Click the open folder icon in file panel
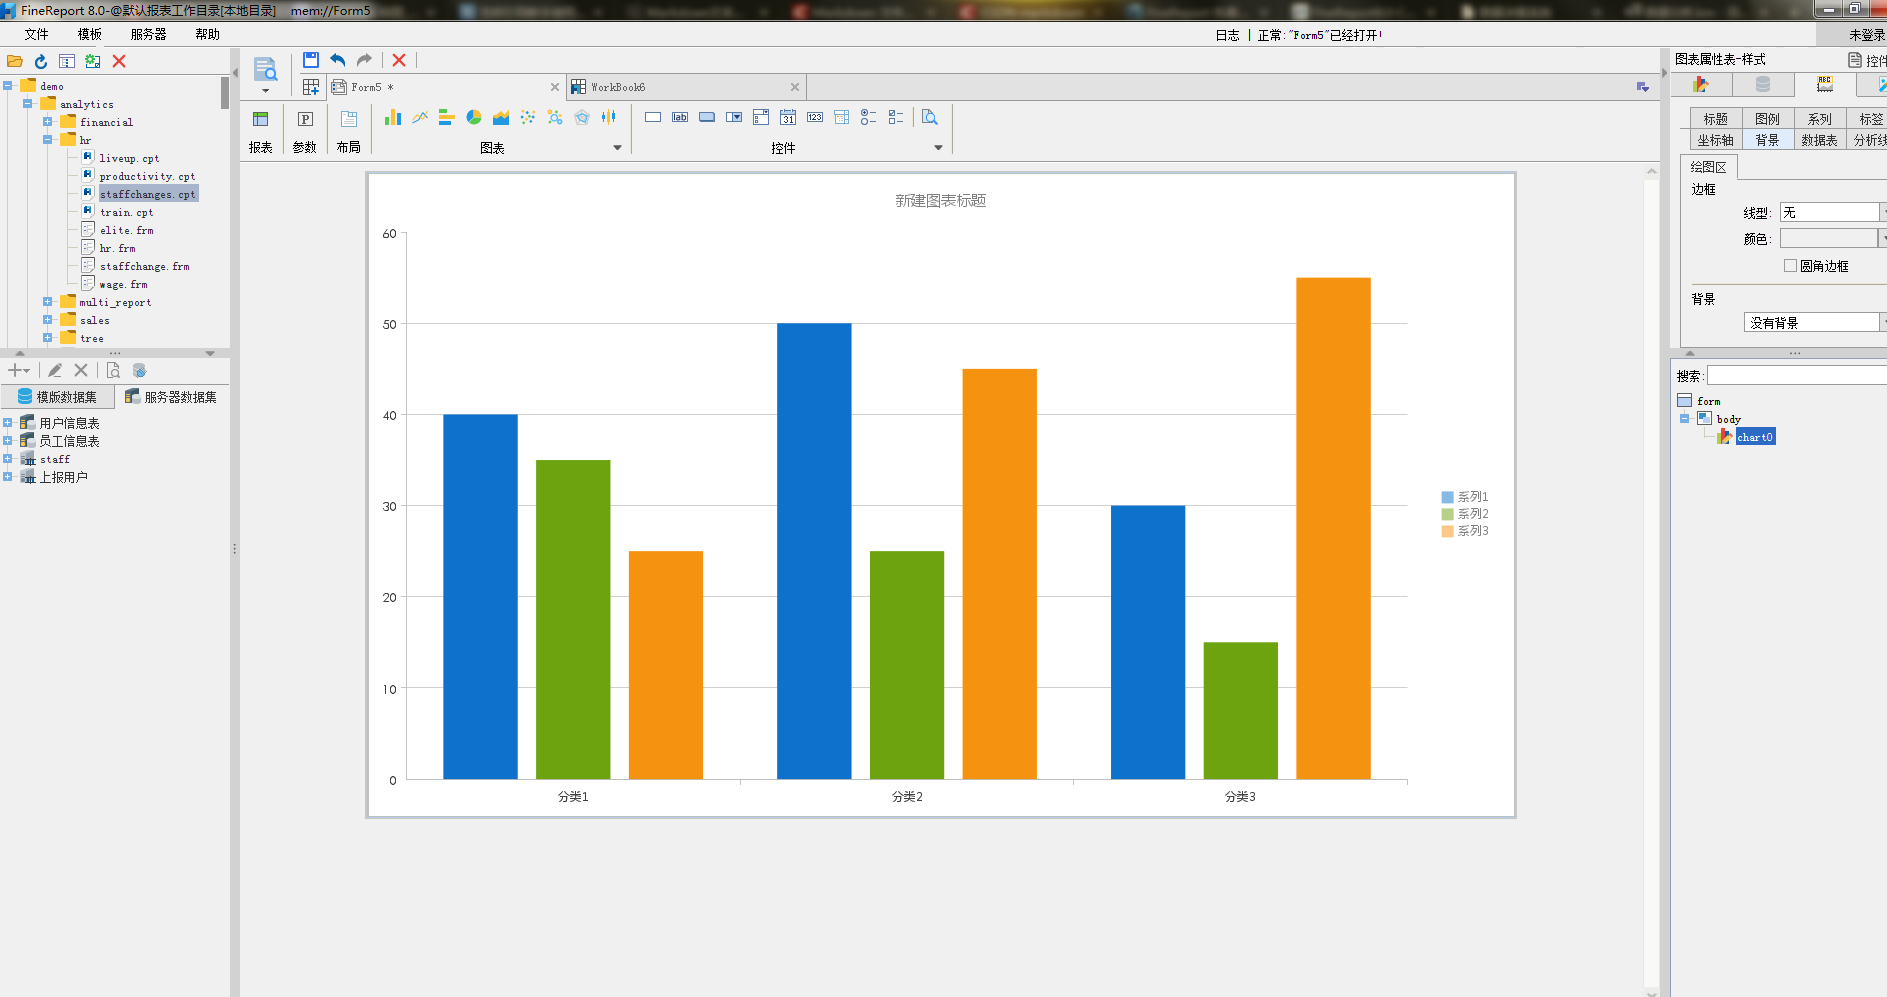Image resolution: width=1887 pixels, height=997 pixels. coord(15,61)
